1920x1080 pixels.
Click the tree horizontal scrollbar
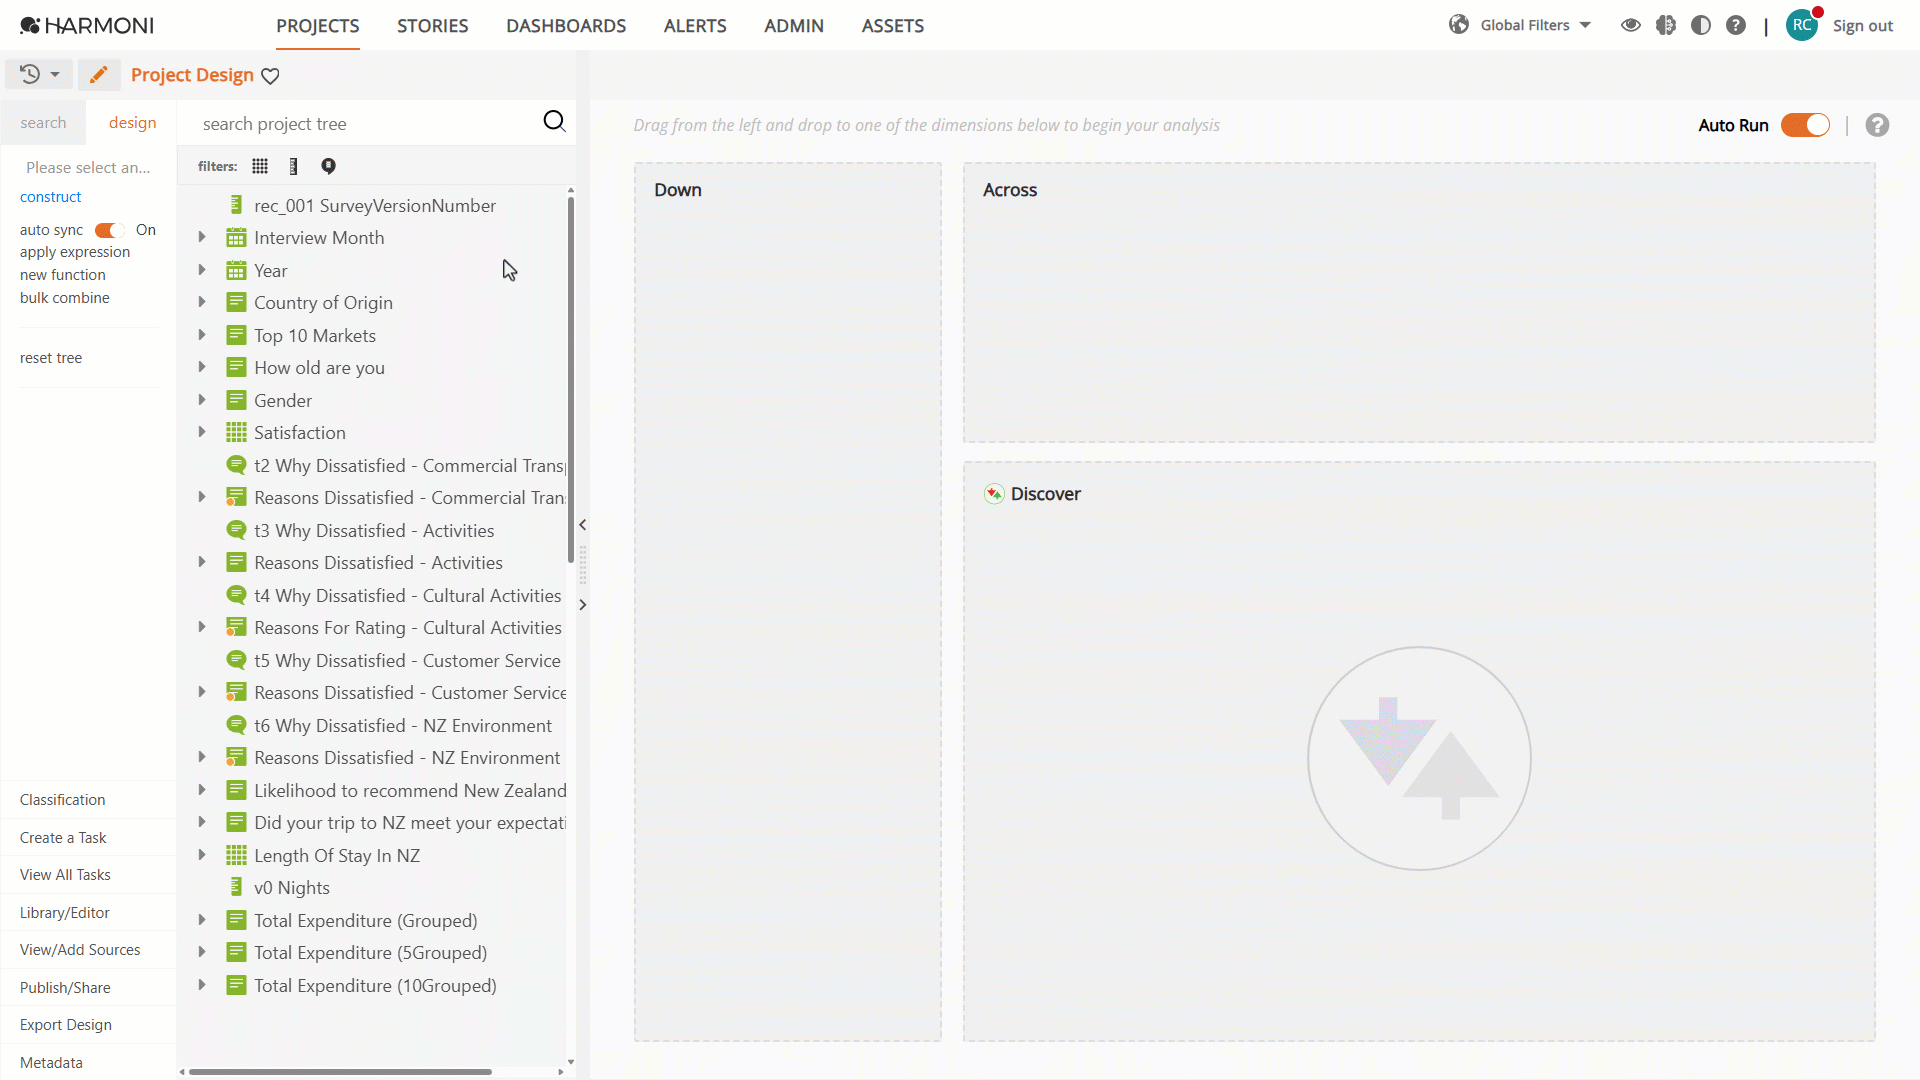(340, 1071)
